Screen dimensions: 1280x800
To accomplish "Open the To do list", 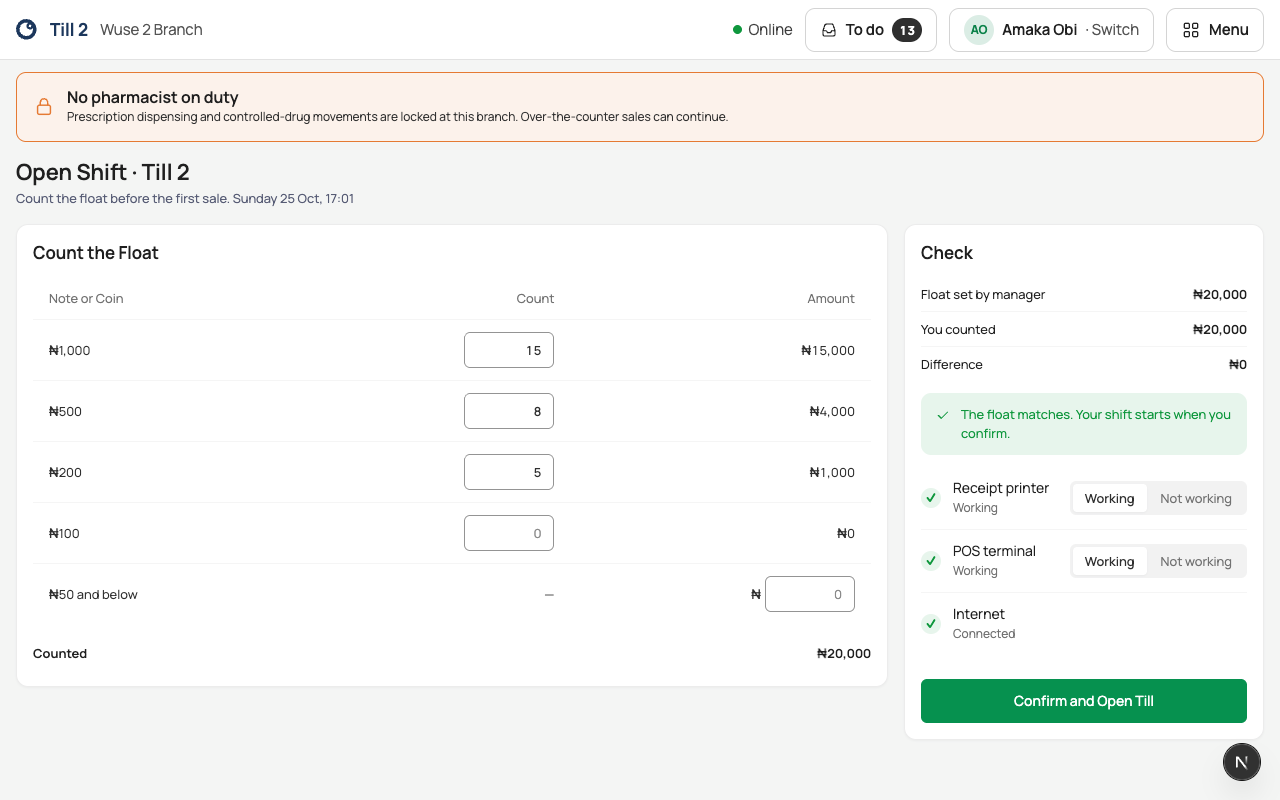I will 871,30.
